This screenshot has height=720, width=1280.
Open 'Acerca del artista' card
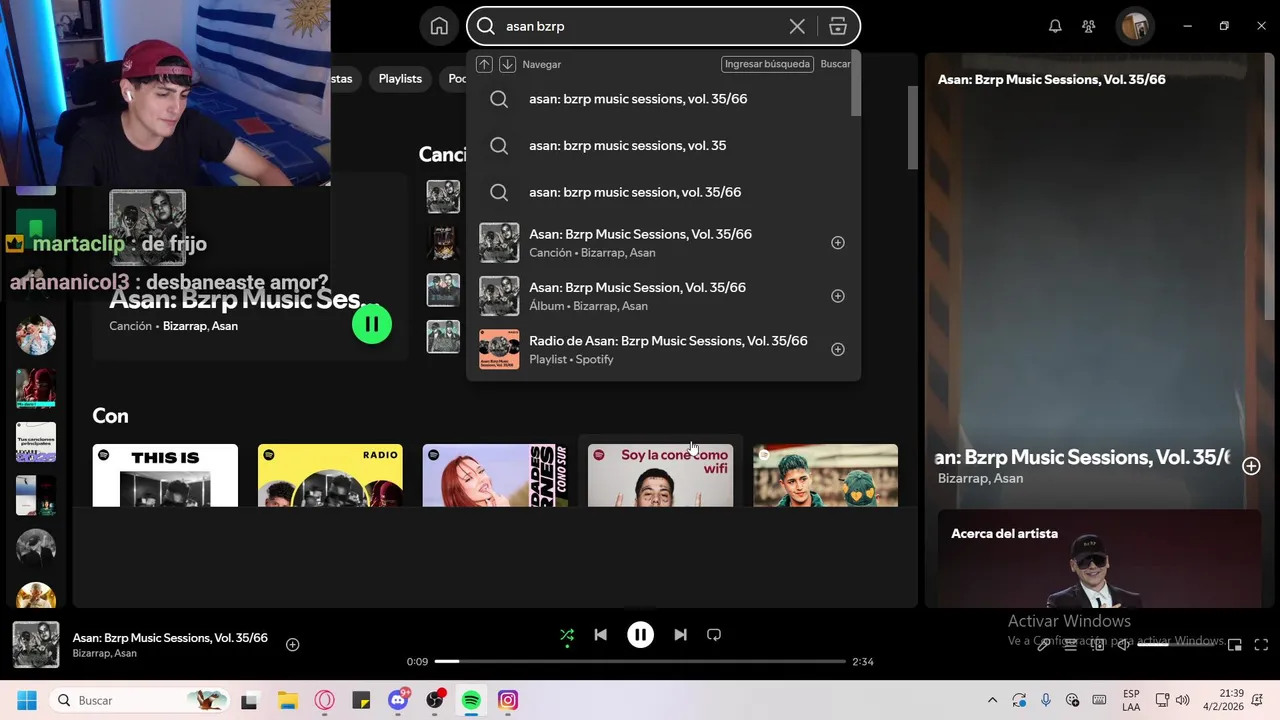(1099, 559)
